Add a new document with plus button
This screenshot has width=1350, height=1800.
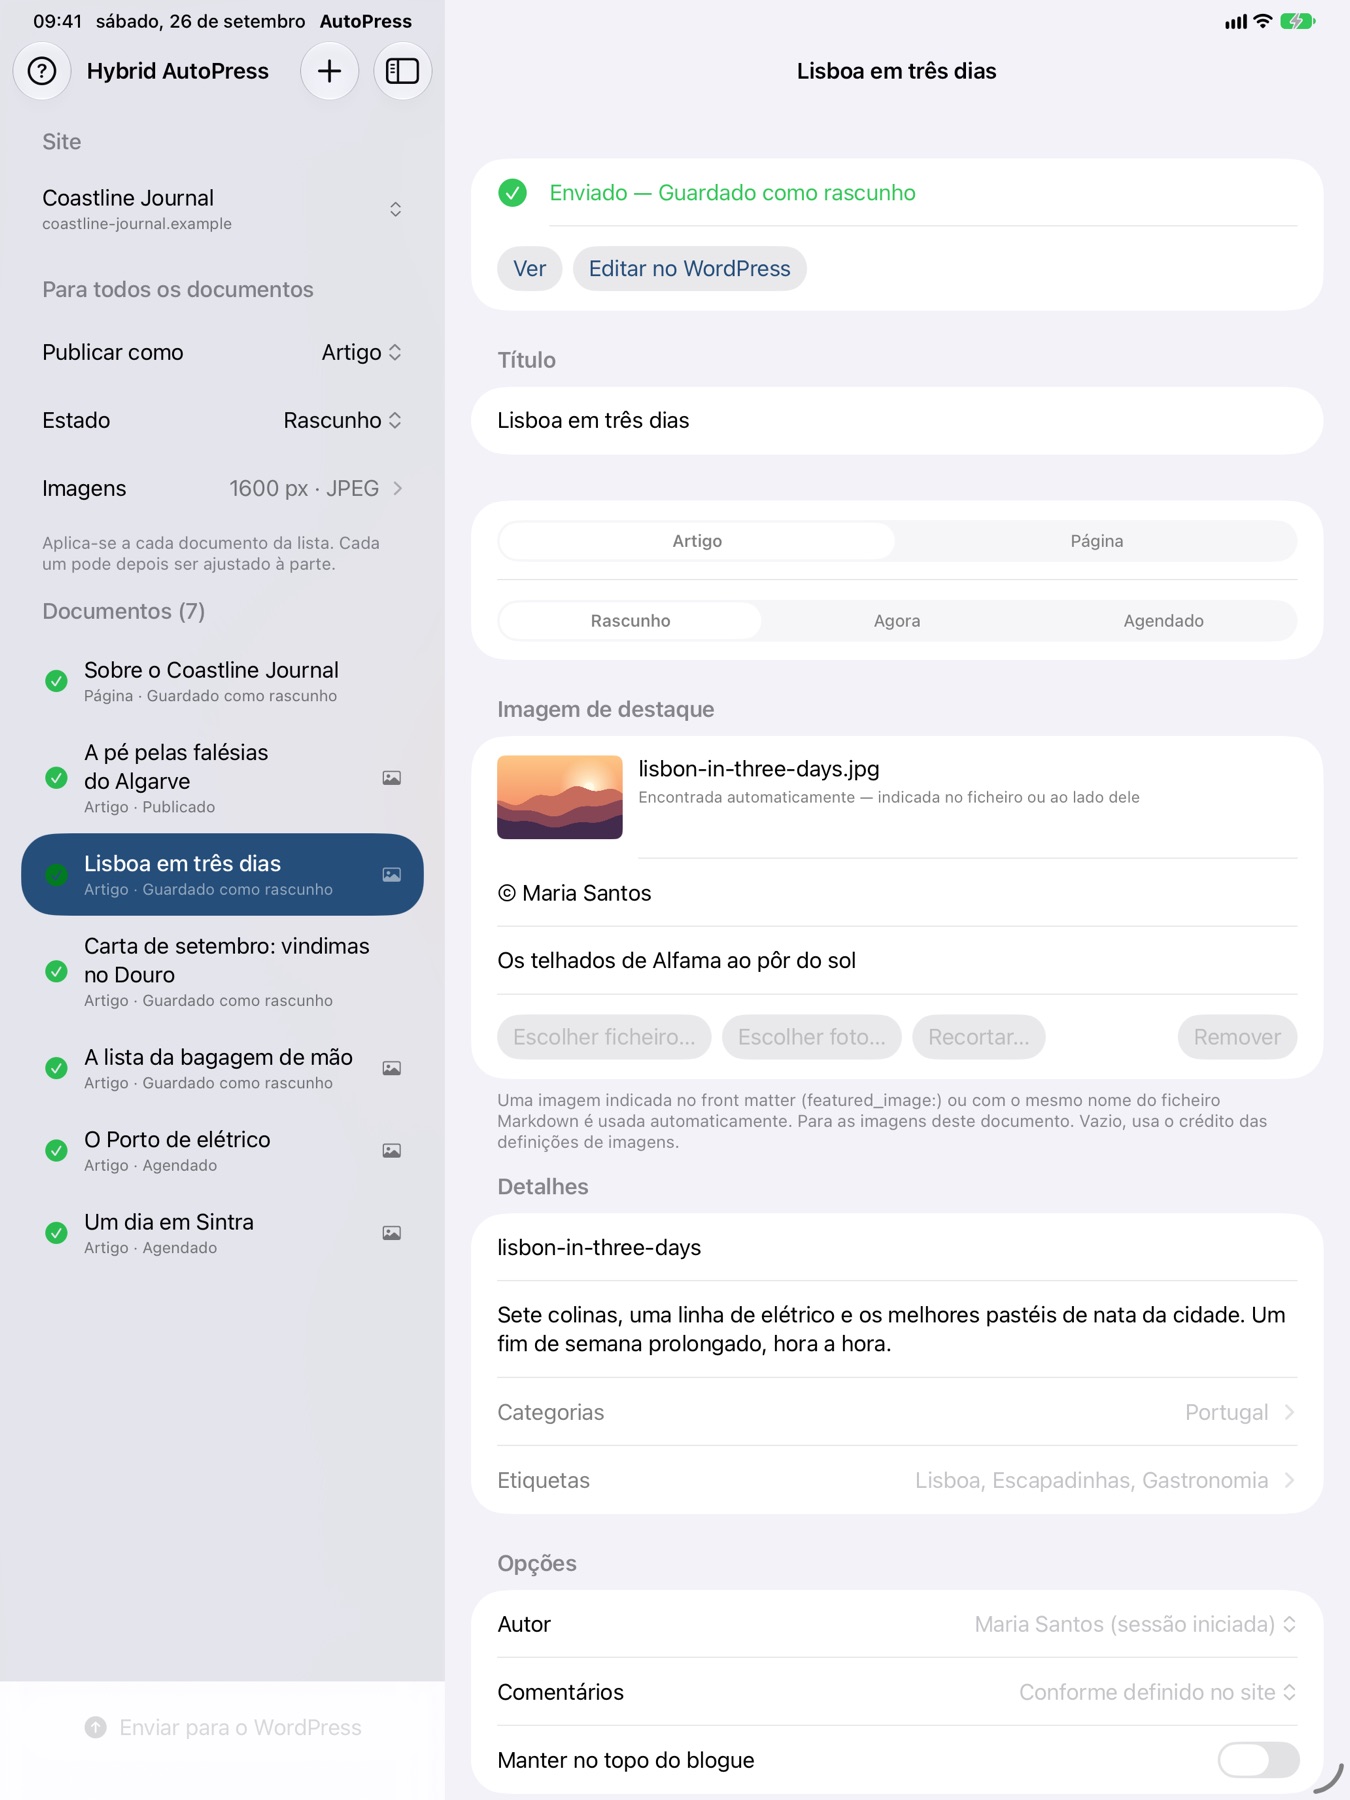(x=329, y=71)
